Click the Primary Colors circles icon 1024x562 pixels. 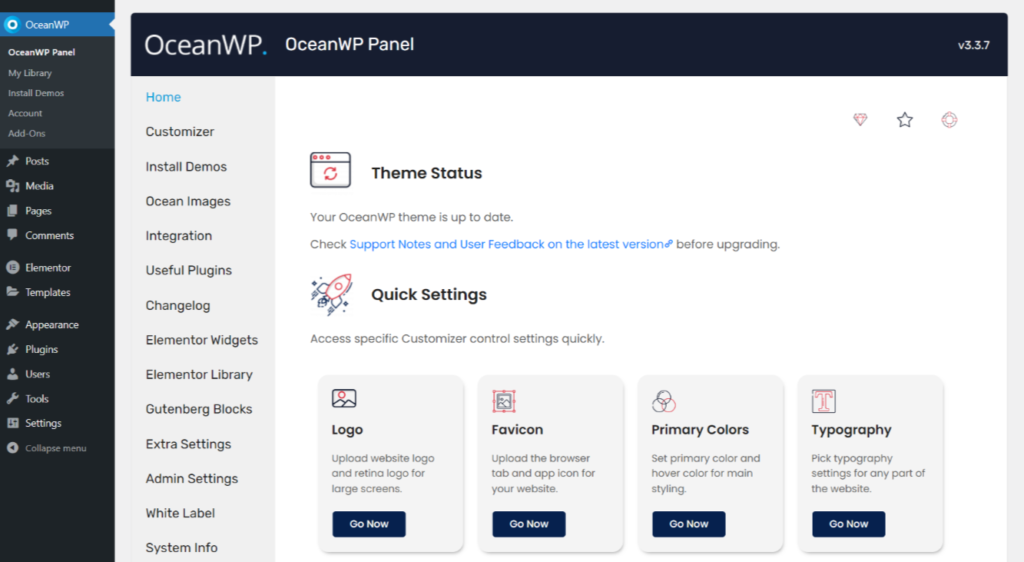pyautogui.click(x=664, y=401)
